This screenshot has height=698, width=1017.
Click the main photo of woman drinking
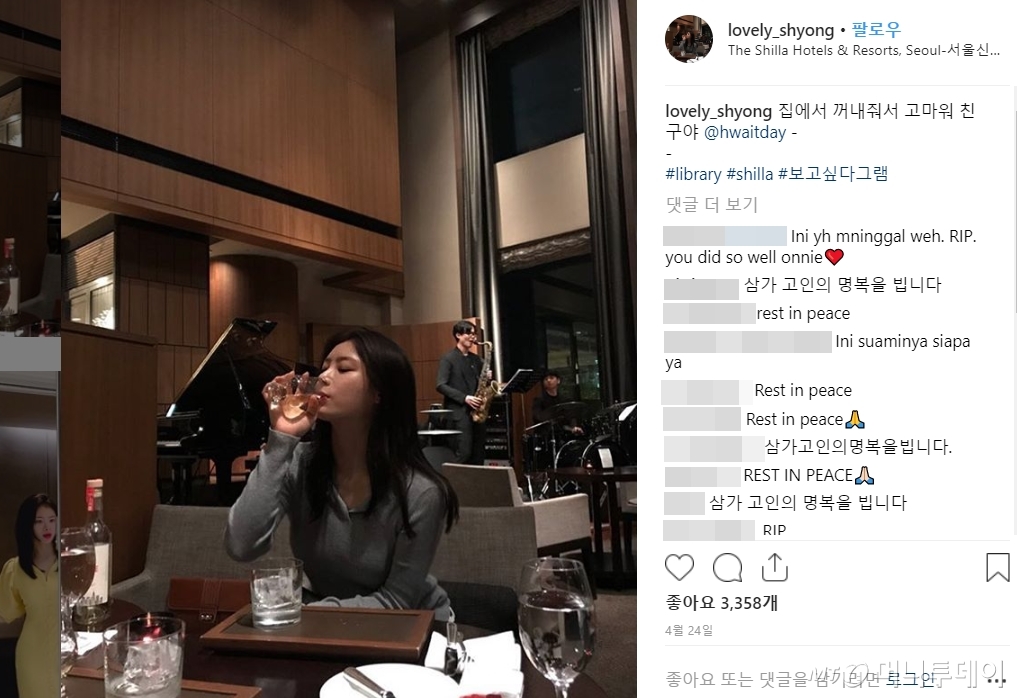tap(349, 349)
